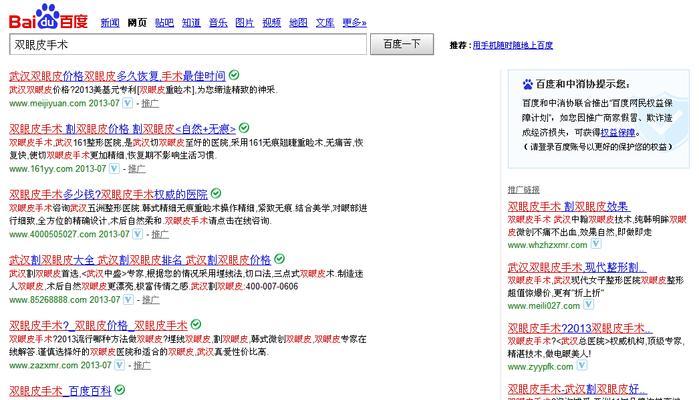
Task: Click green verified badge next to 武汉割双眼皮大全 result
Action: click(x=279, y=259)
